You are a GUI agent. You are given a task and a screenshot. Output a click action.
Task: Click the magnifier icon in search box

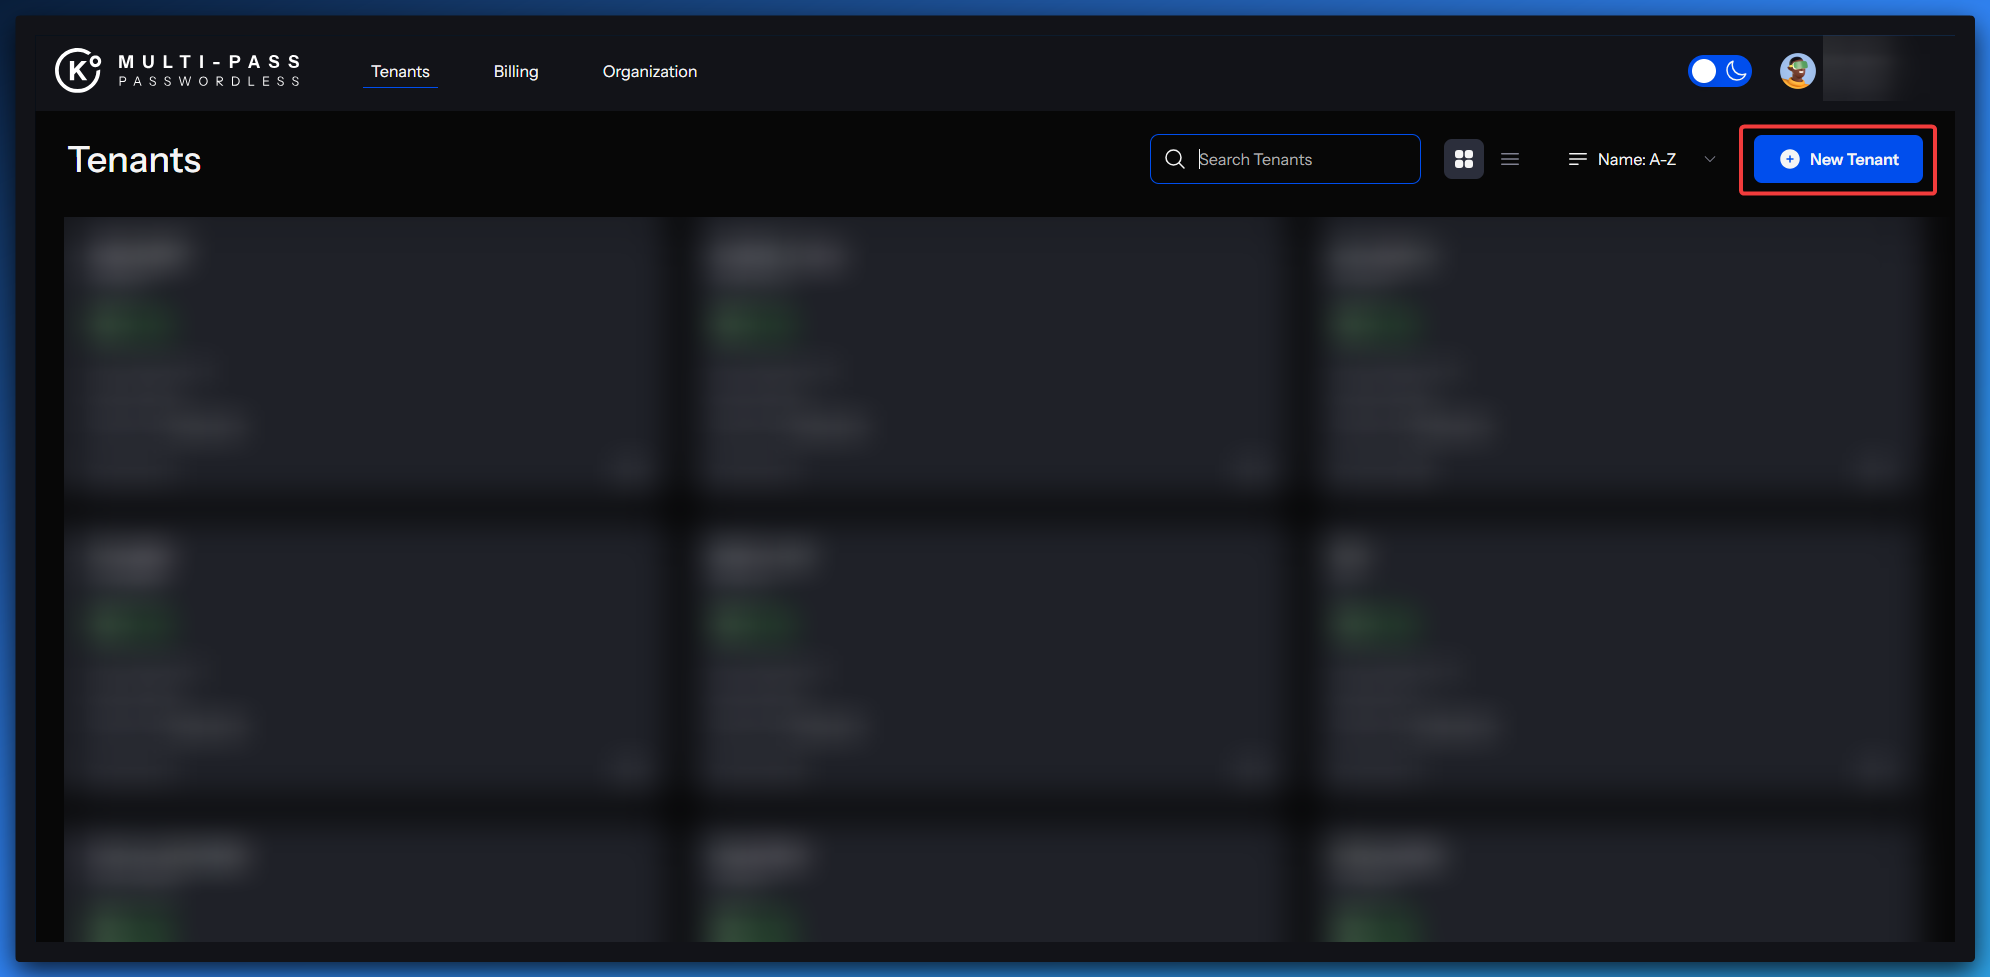(x=1175, y=159)
